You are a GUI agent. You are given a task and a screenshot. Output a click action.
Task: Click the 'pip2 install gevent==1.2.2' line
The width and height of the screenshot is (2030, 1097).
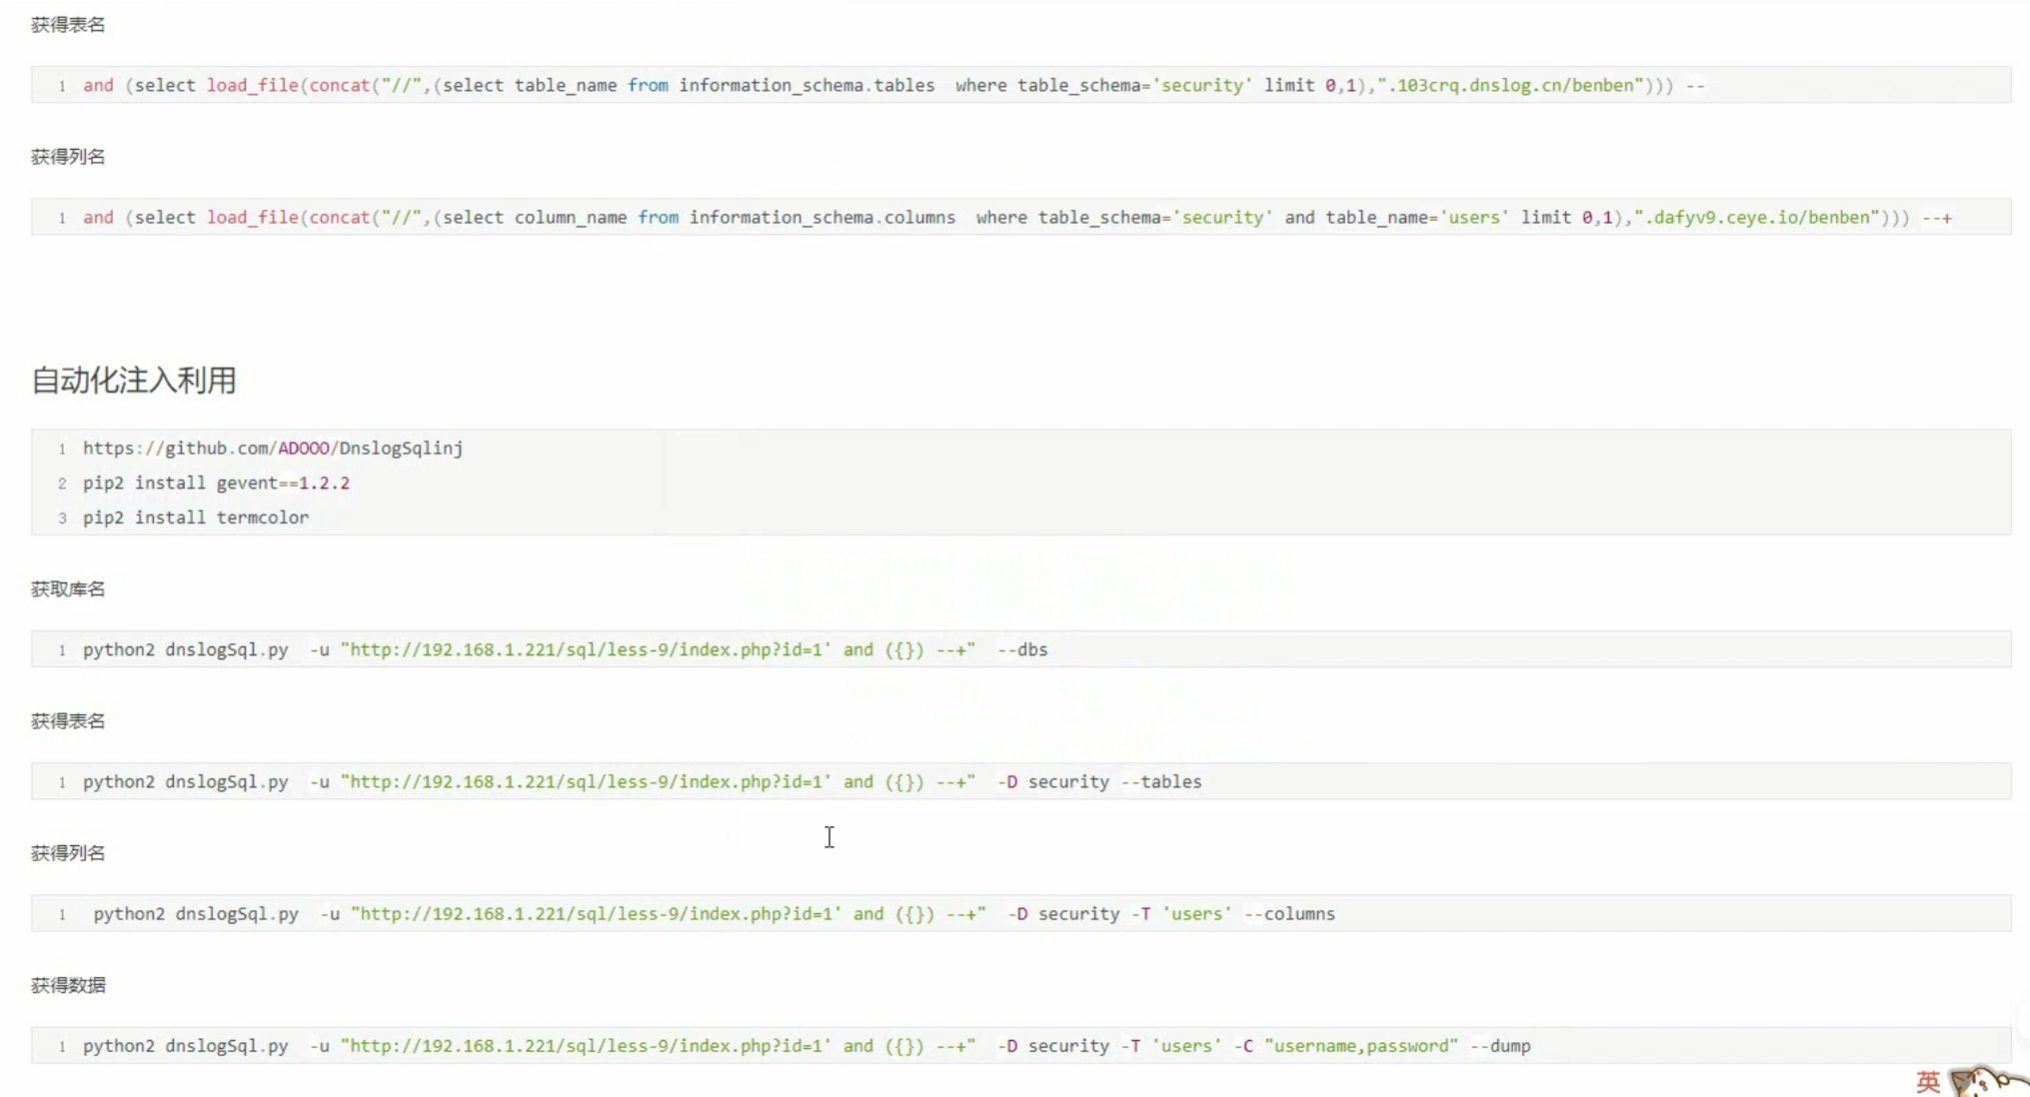[x=216, y=483]
